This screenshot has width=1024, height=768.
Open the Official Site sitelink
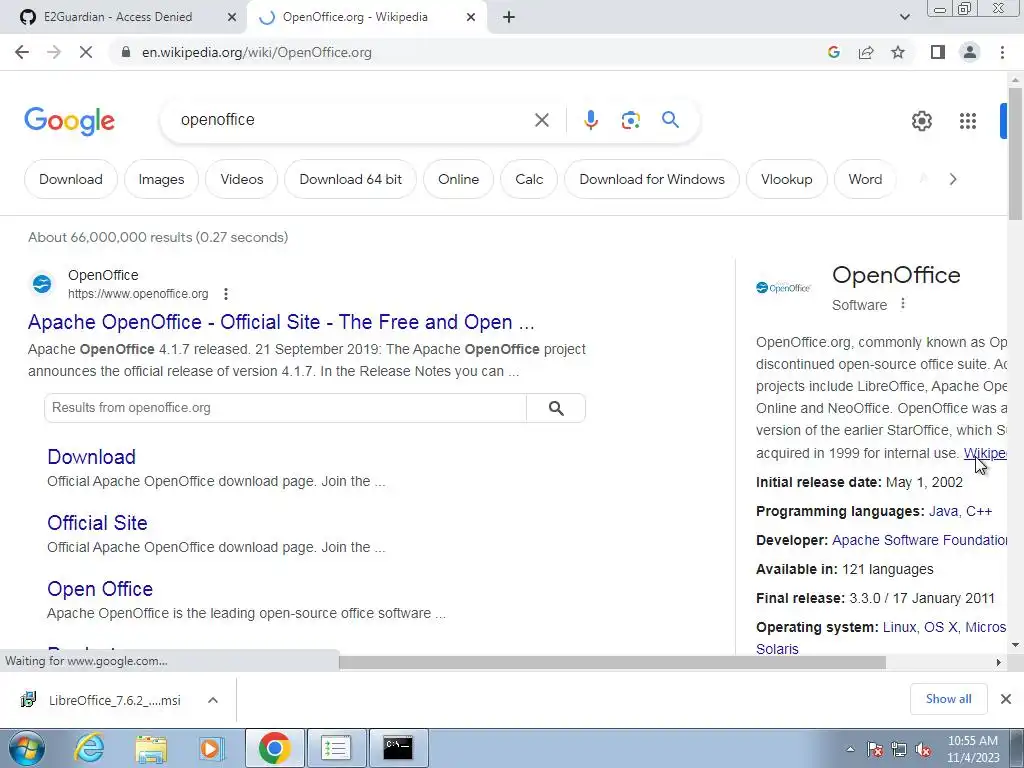[x=97, y=522]
